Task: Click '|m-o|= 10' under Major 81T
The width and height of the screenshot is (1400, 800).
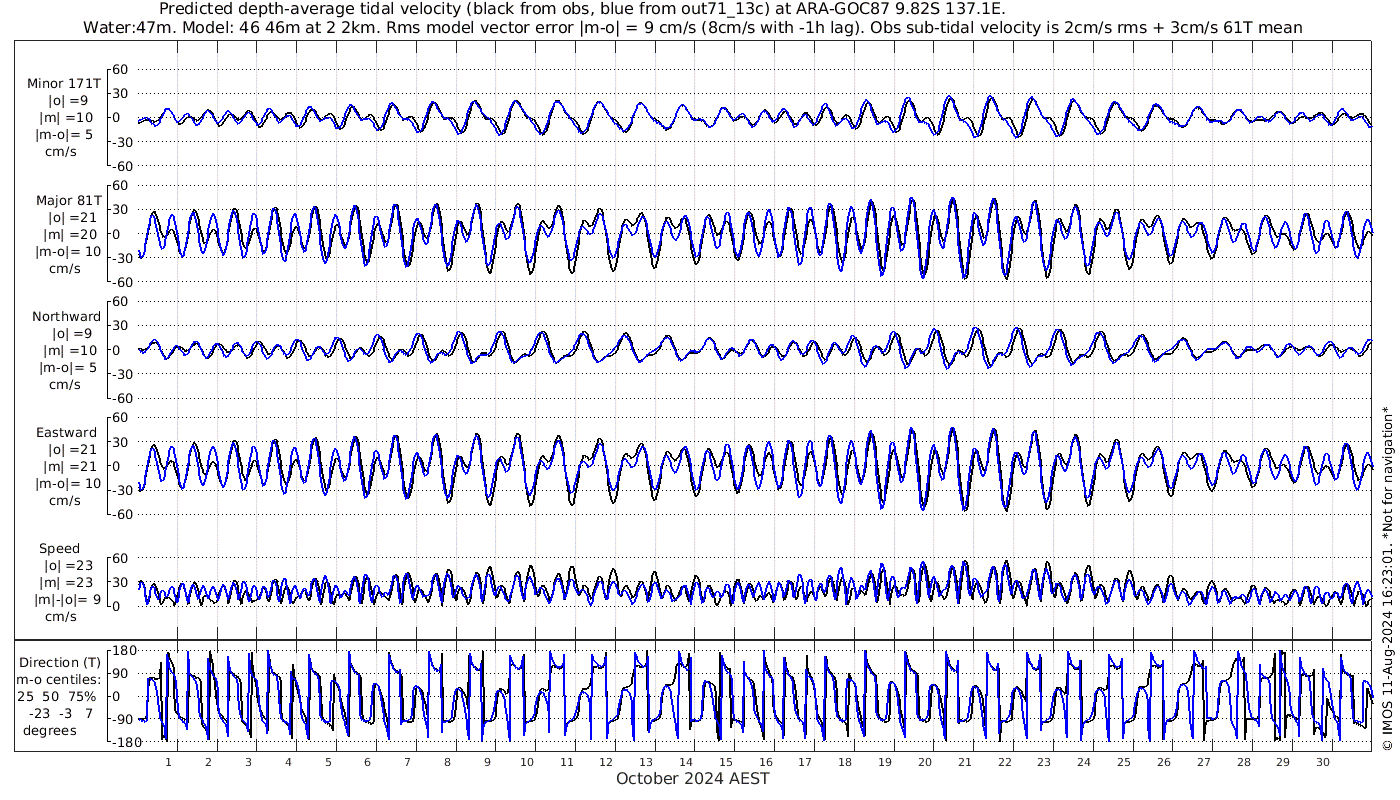Action: 67,251
